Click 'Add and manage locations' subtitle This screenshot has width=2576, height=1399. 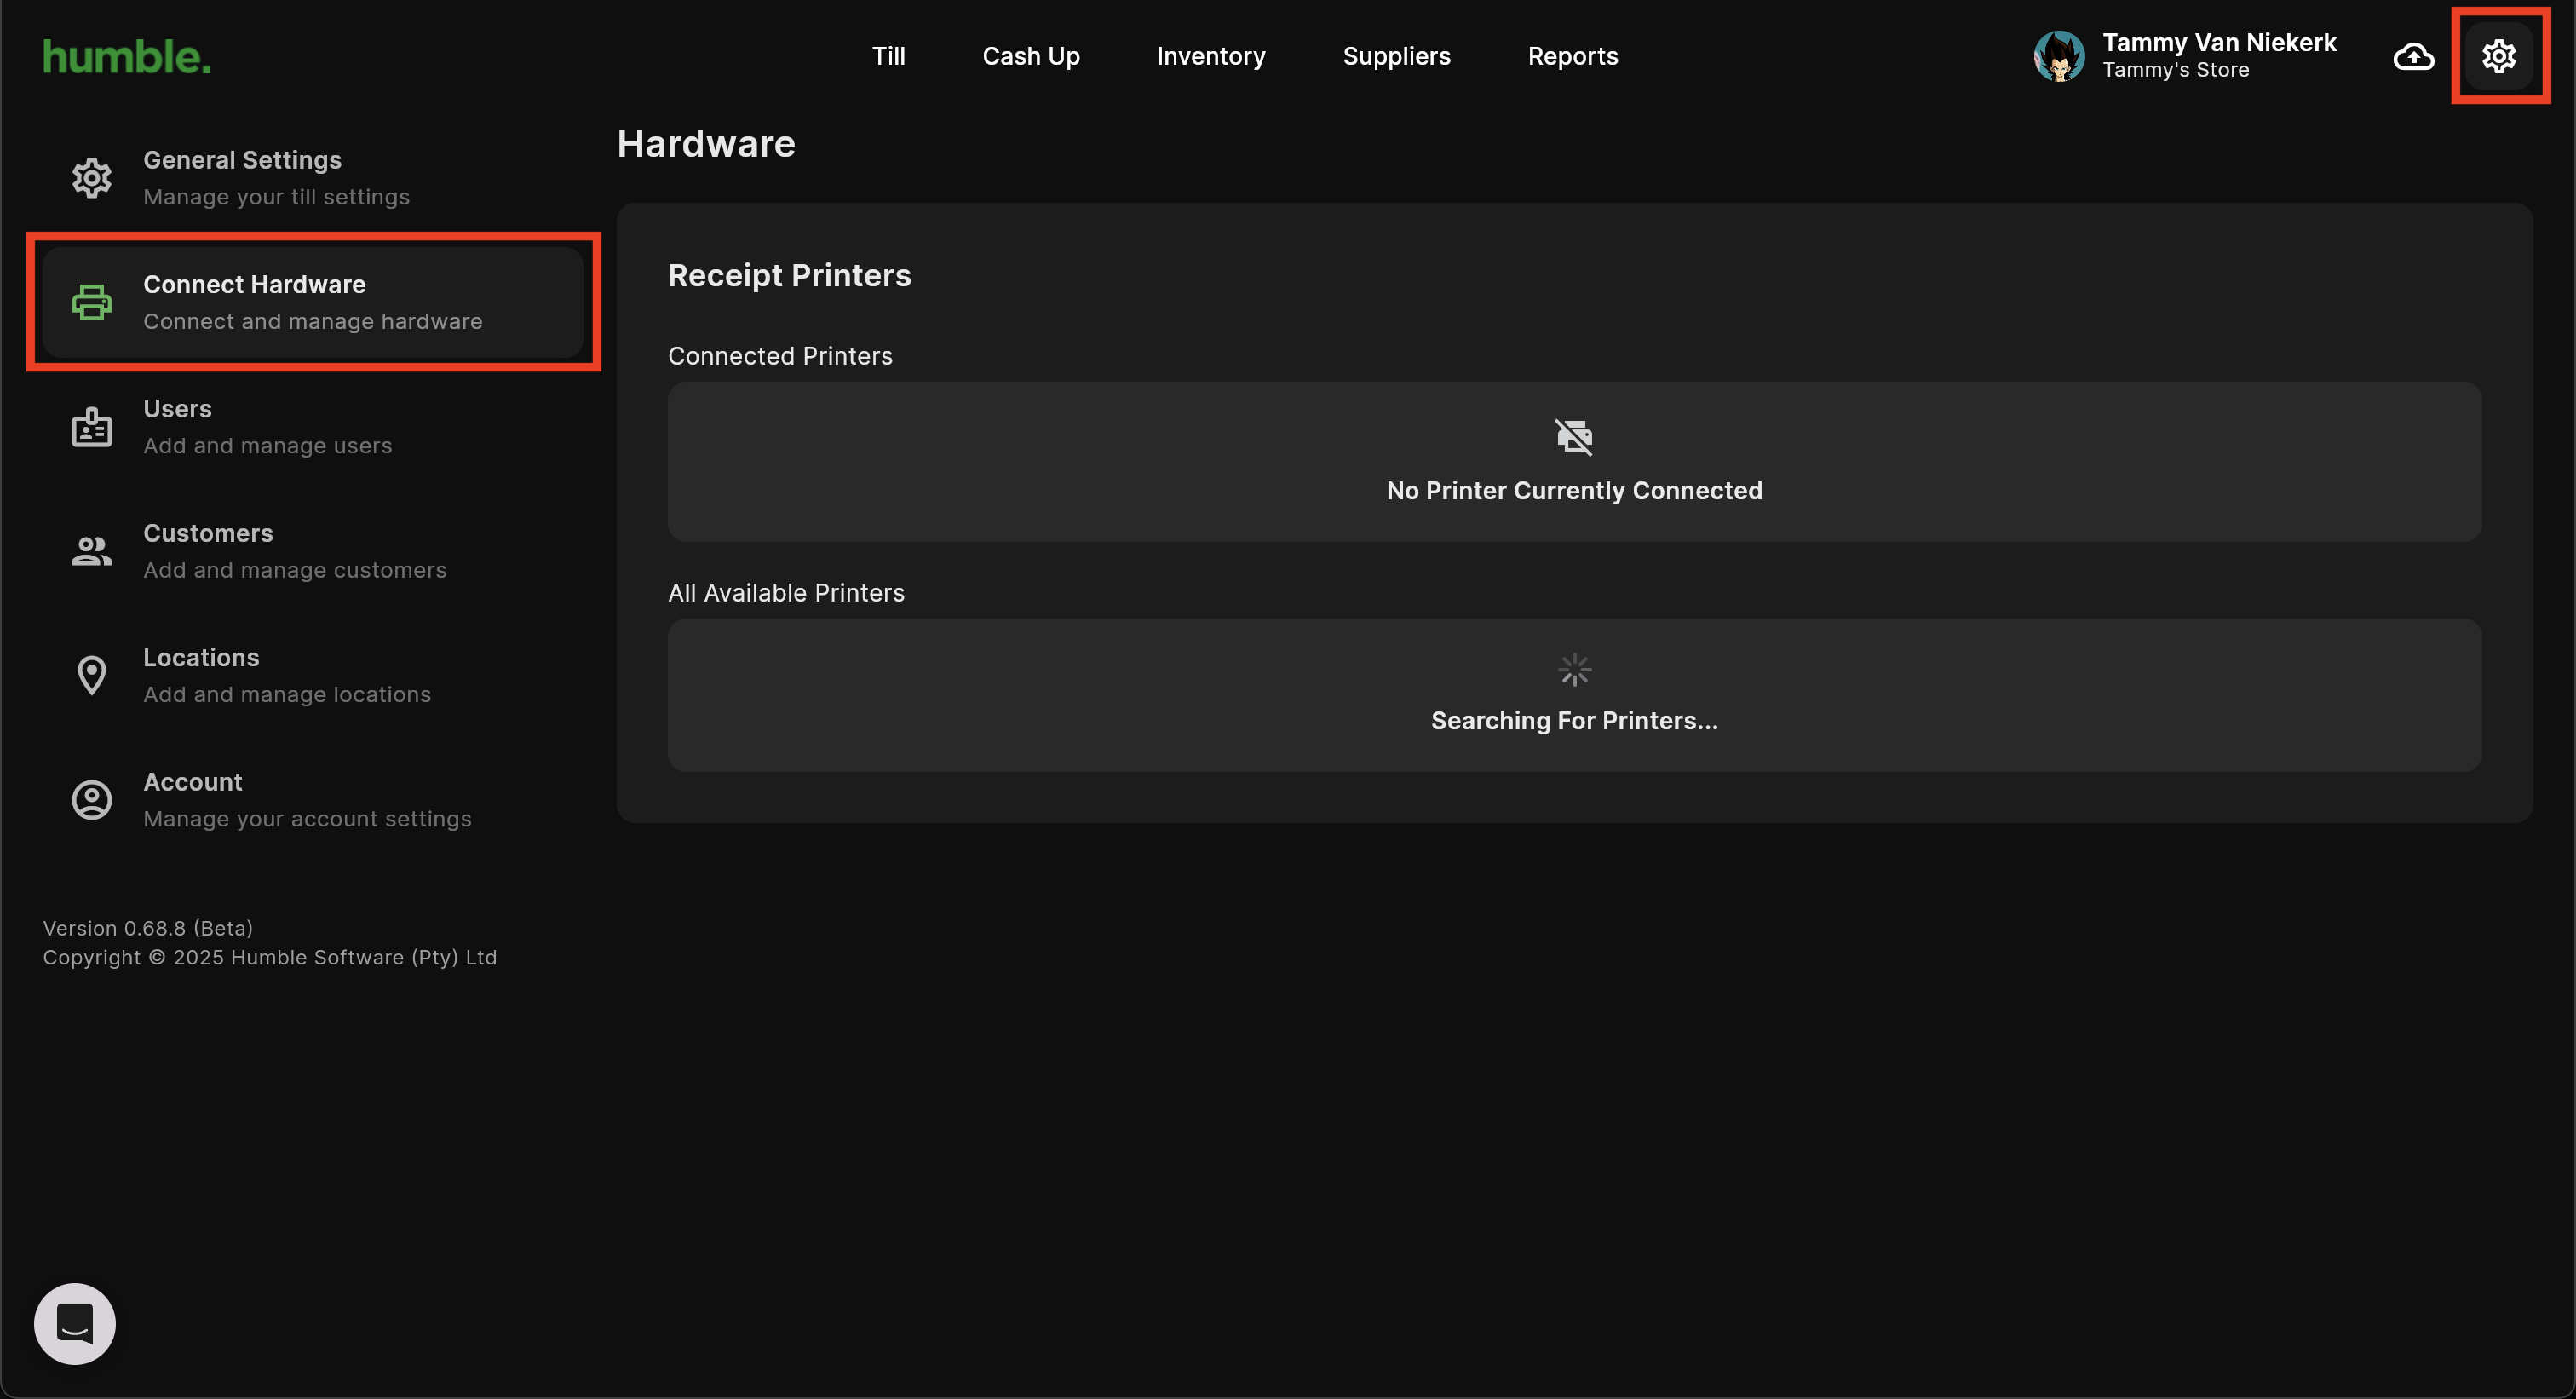[x=287, y=694]
